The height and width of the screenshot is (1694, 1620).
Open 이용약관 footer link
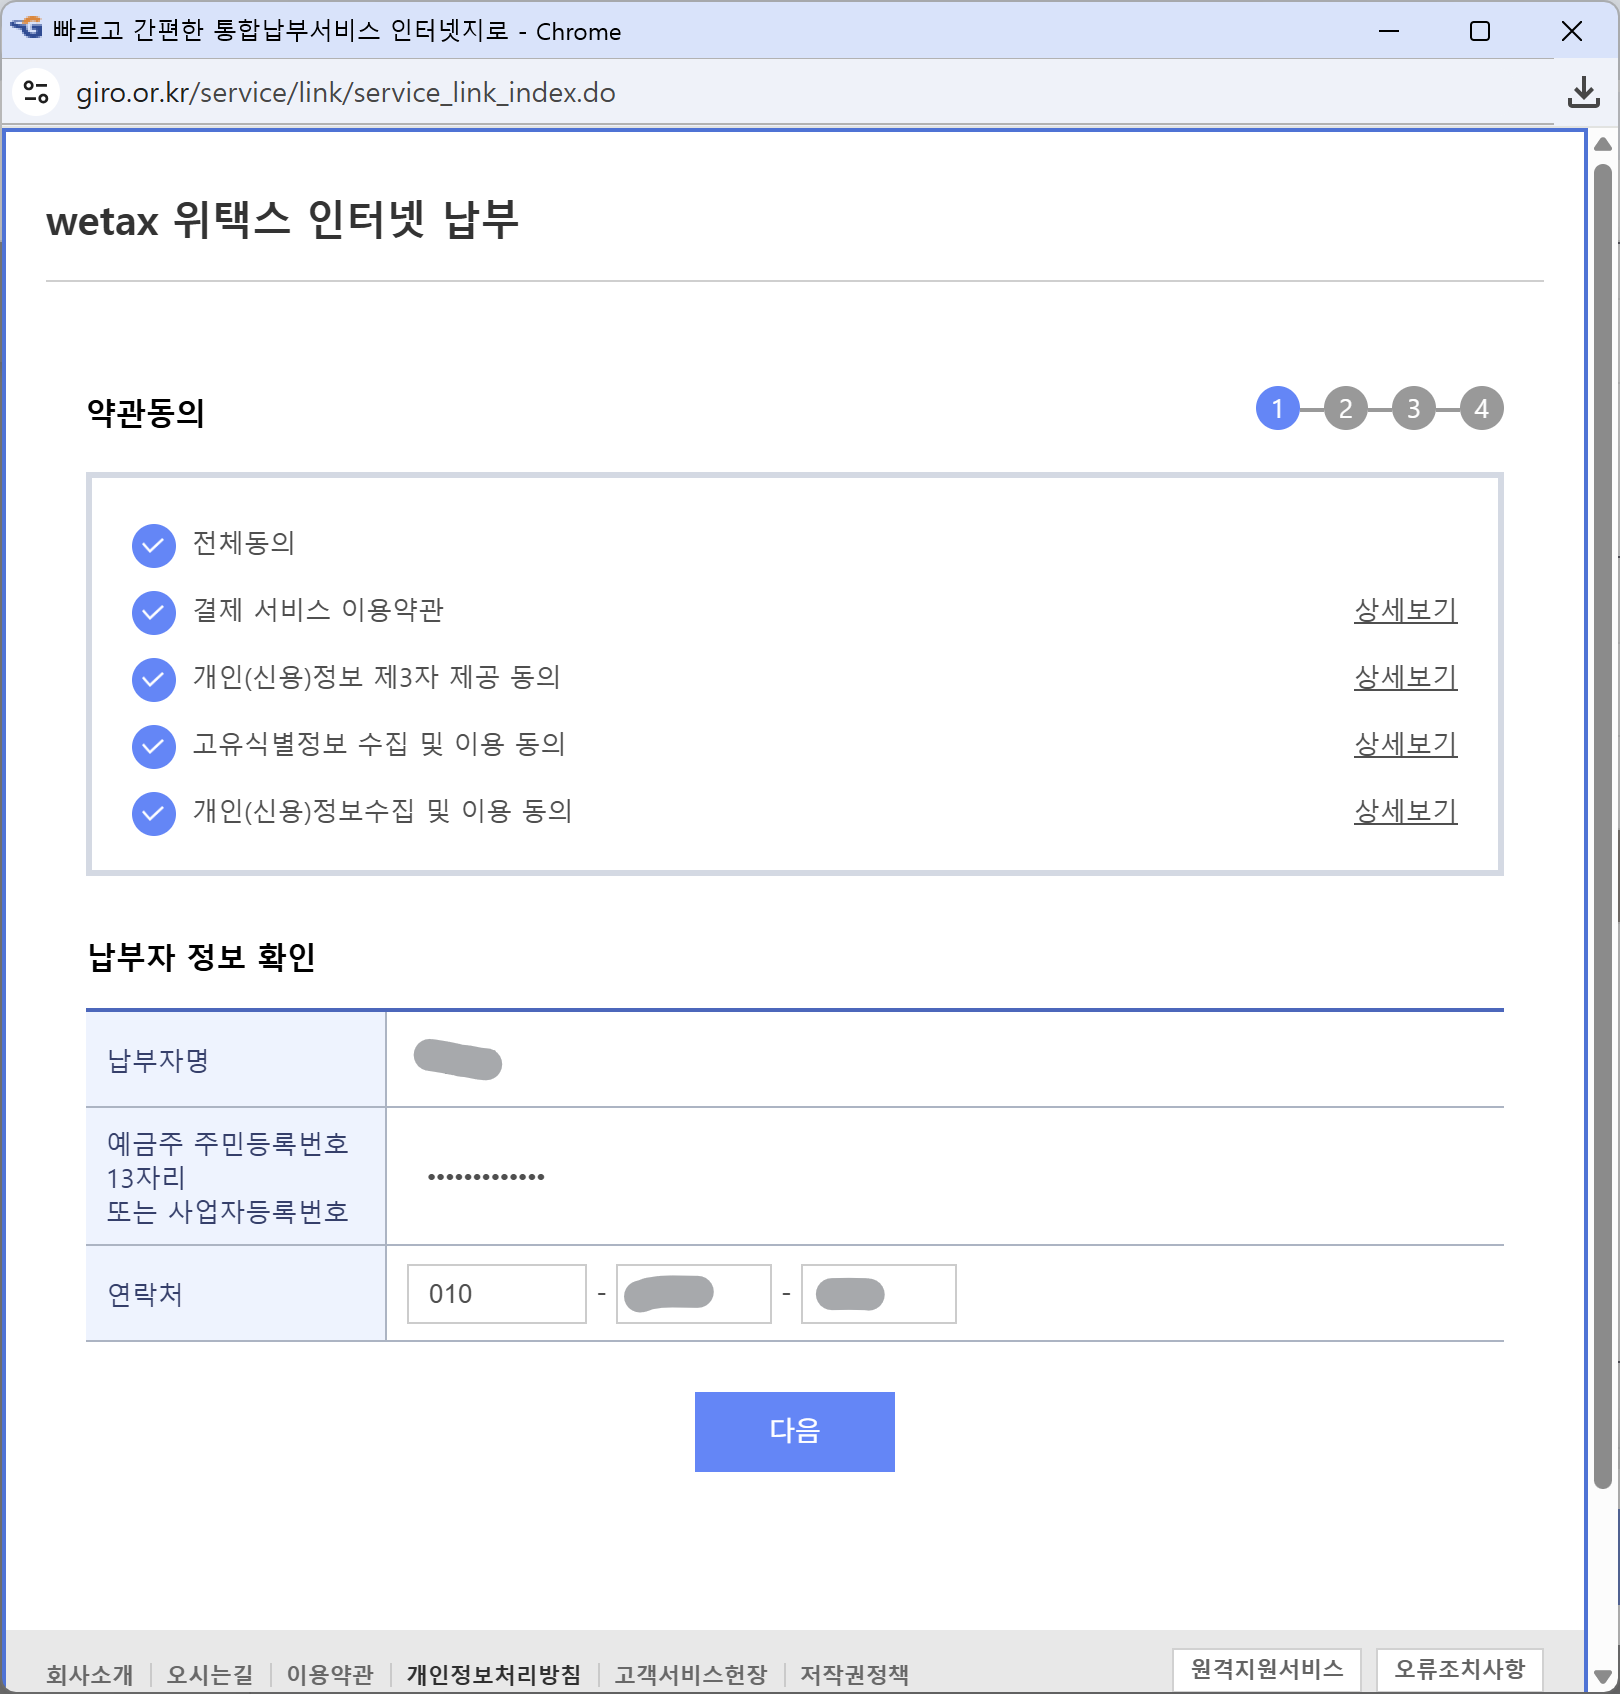[330, 1674]
